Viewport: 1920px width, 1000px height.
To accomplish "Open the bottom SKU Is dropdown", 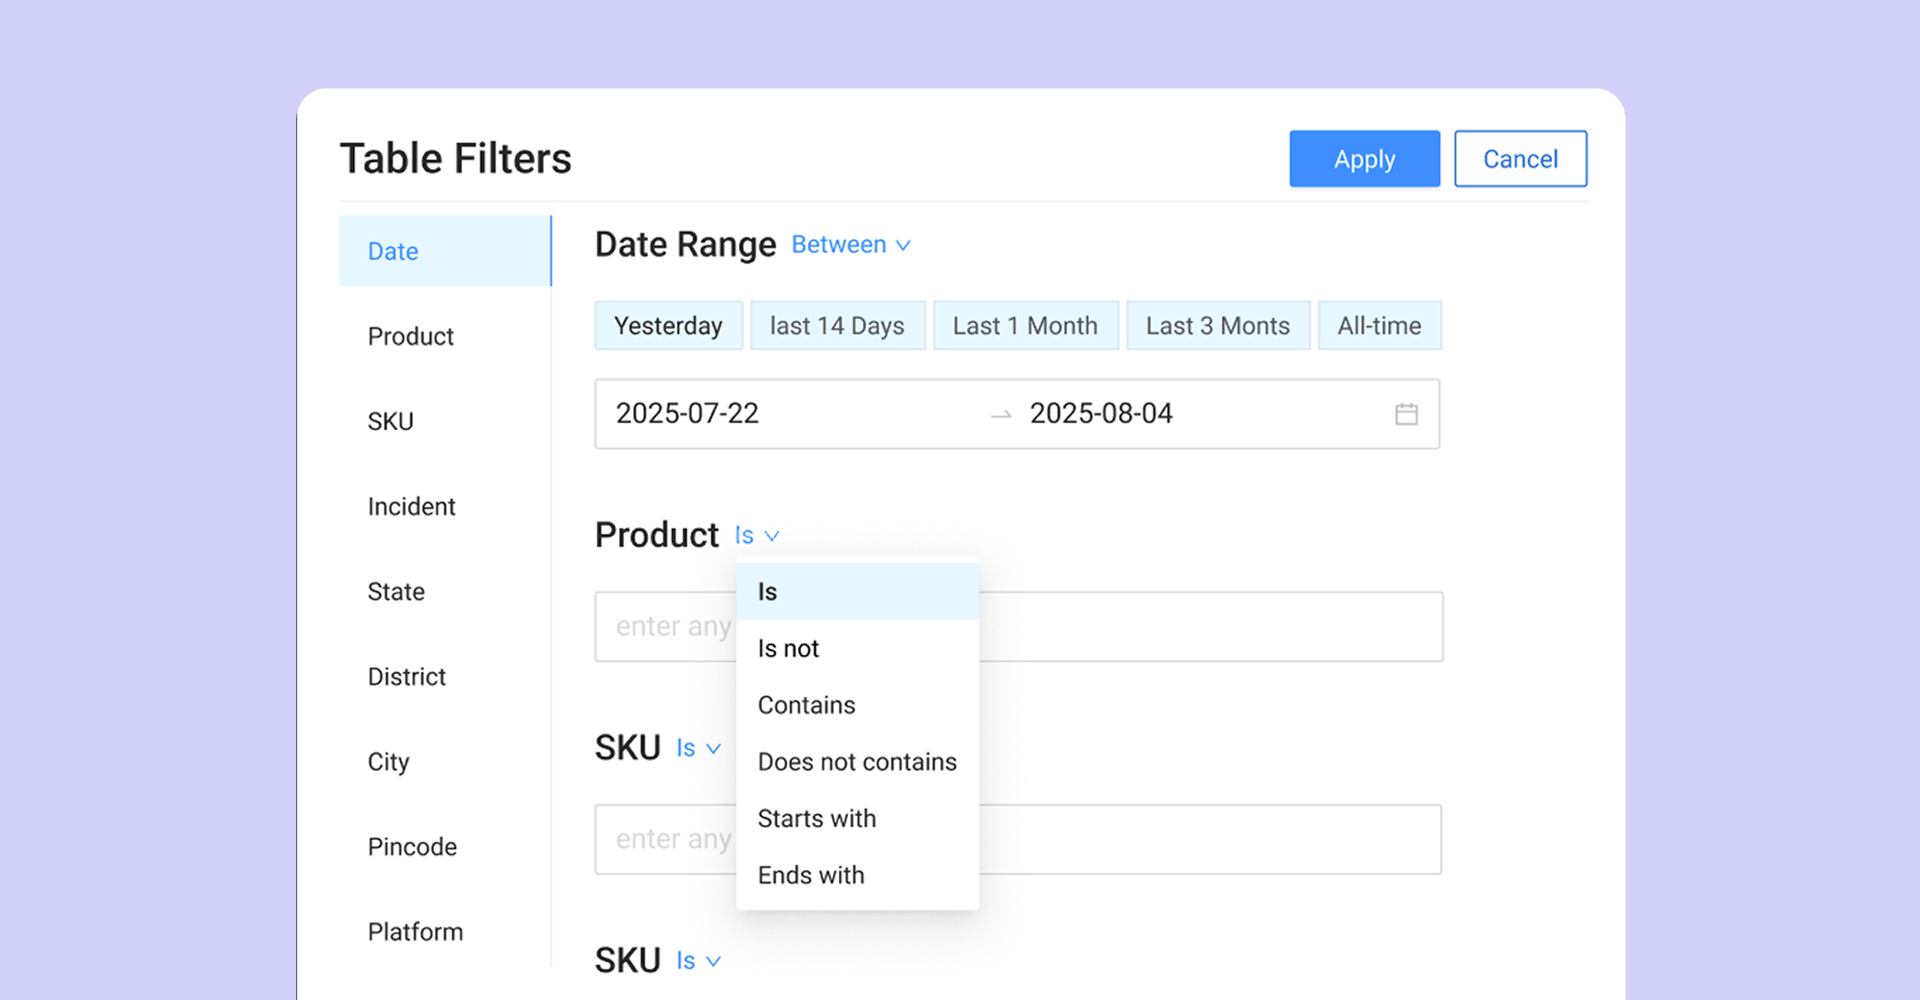I will (699, 961).
